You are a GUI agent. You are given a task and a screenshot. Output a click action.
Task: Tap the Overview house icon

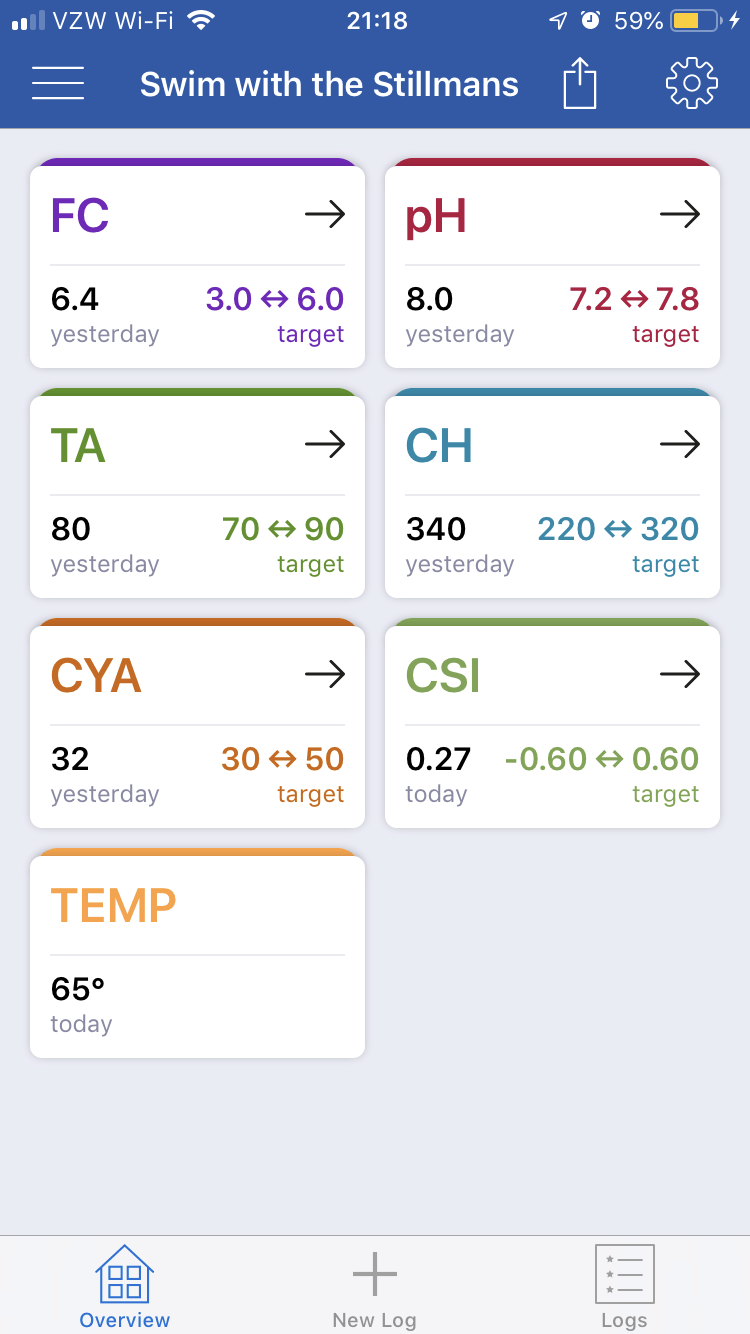[125, 1273]
